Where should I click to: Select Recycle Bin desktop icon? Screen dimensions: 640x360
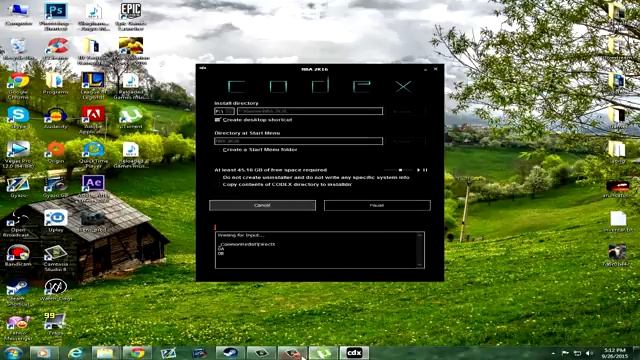point(18,49)
